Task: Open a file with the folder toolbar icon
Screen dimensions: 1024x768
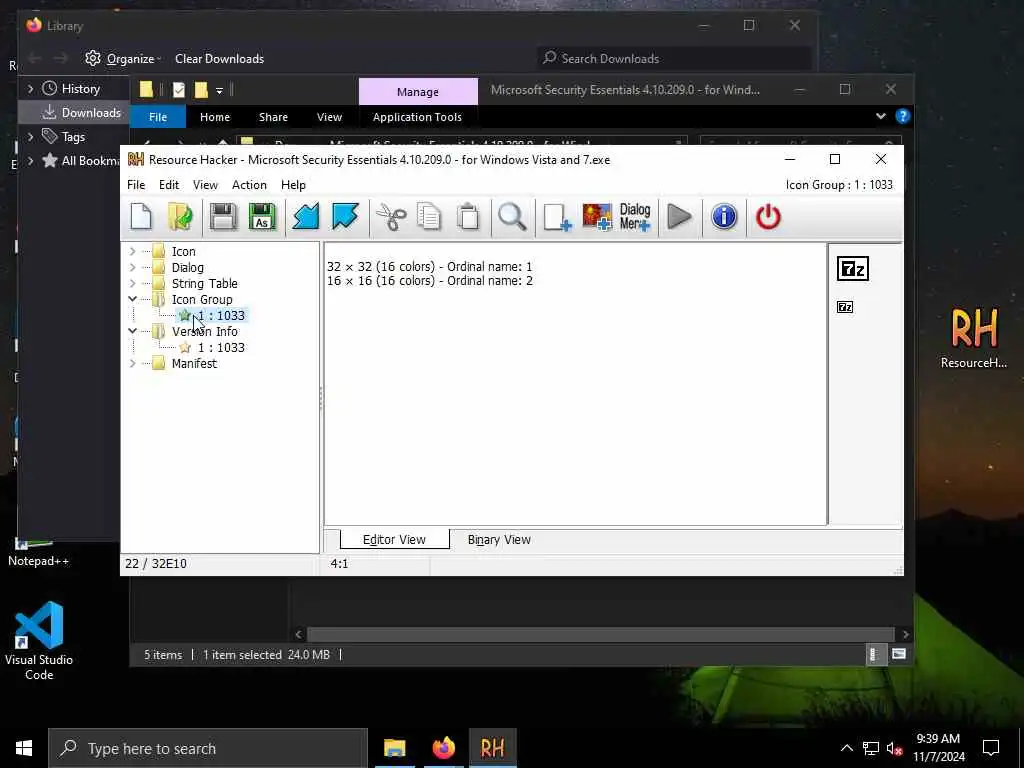Action: pos(180,217)
